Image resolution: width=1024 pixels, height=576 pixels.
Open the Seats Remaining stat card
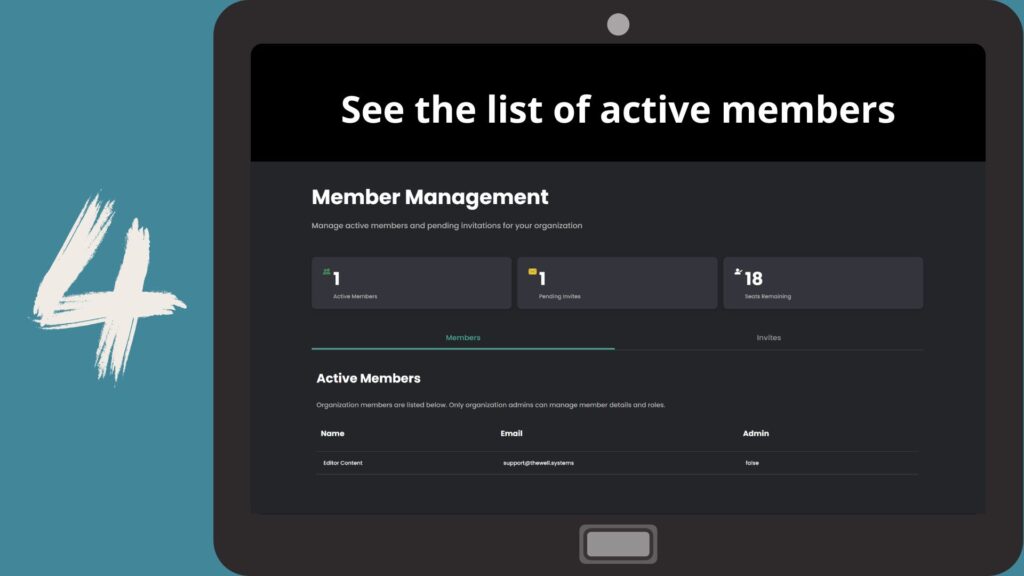[x=823, y=283]
